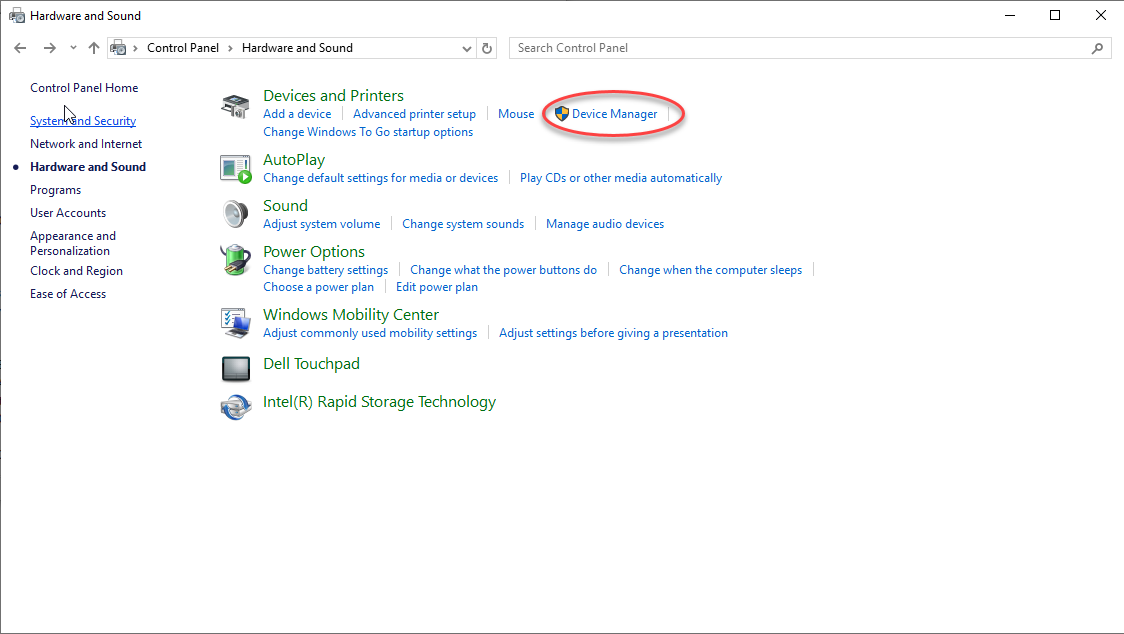
Task: Open Mouse settings link
Action: (516, 114)
